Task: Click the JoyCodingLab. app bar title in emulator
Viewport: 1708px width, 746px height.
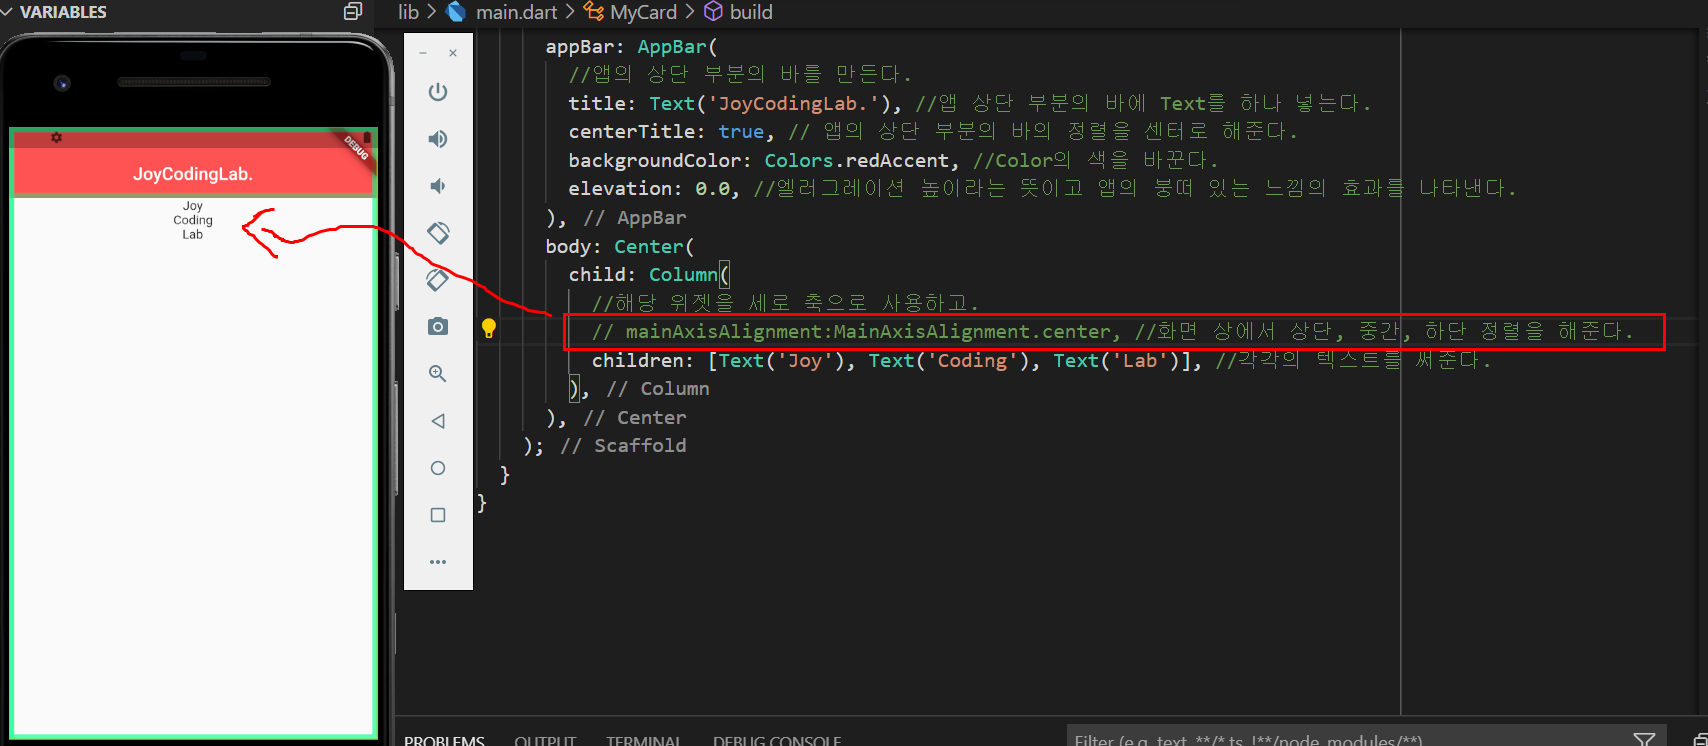Action: pos(193,174)
